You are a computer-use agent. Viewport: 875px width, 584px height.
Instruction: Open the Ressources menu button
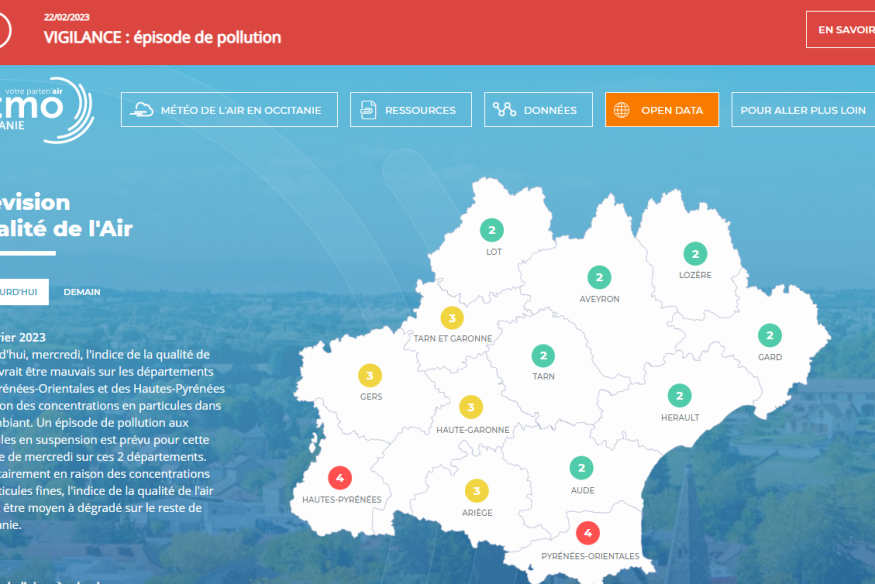410,110
